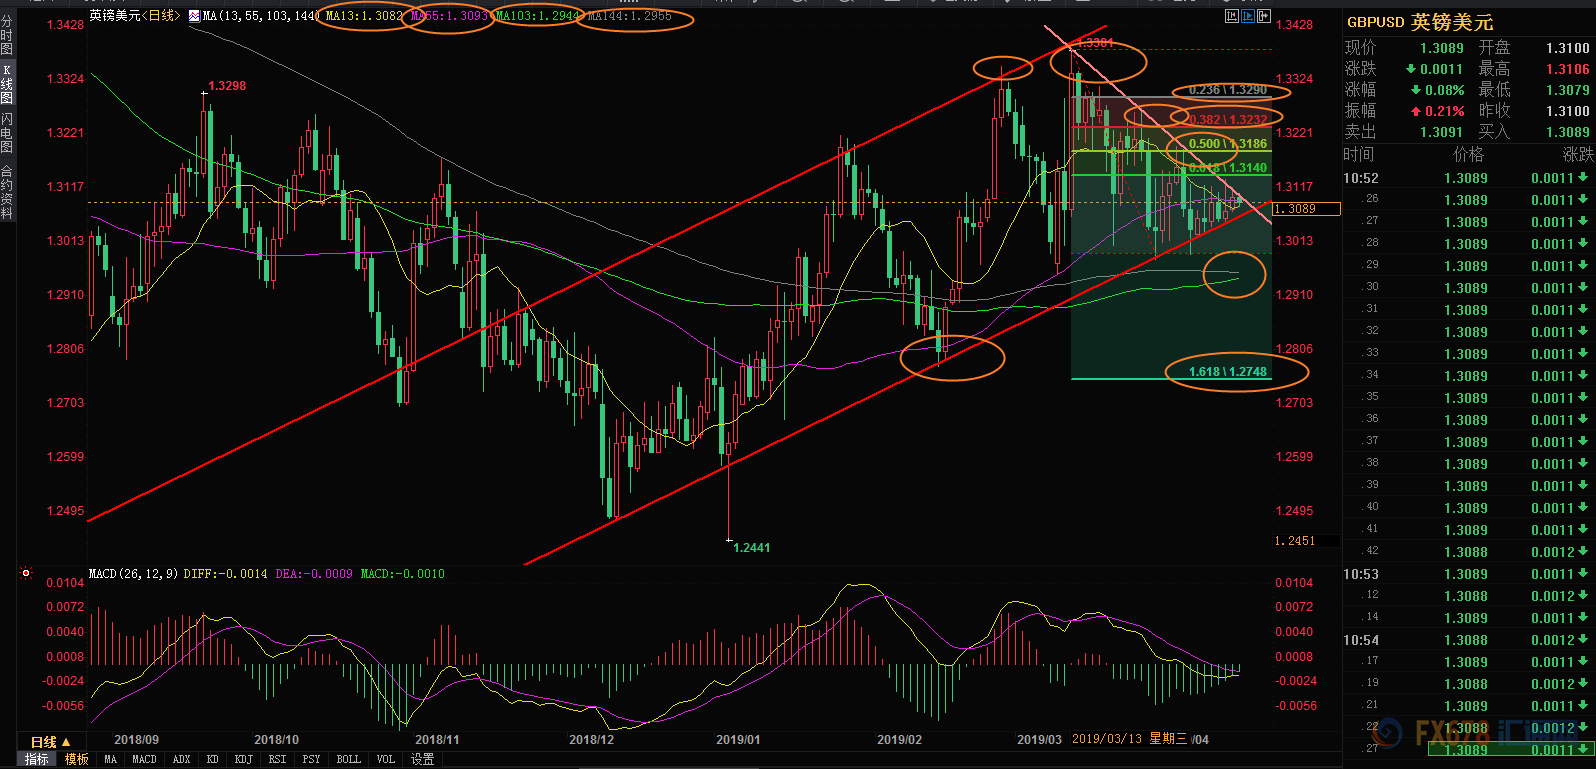Click the 买入 1.3089 price
Screen dimensions: 1596x769
point(1567,132)
